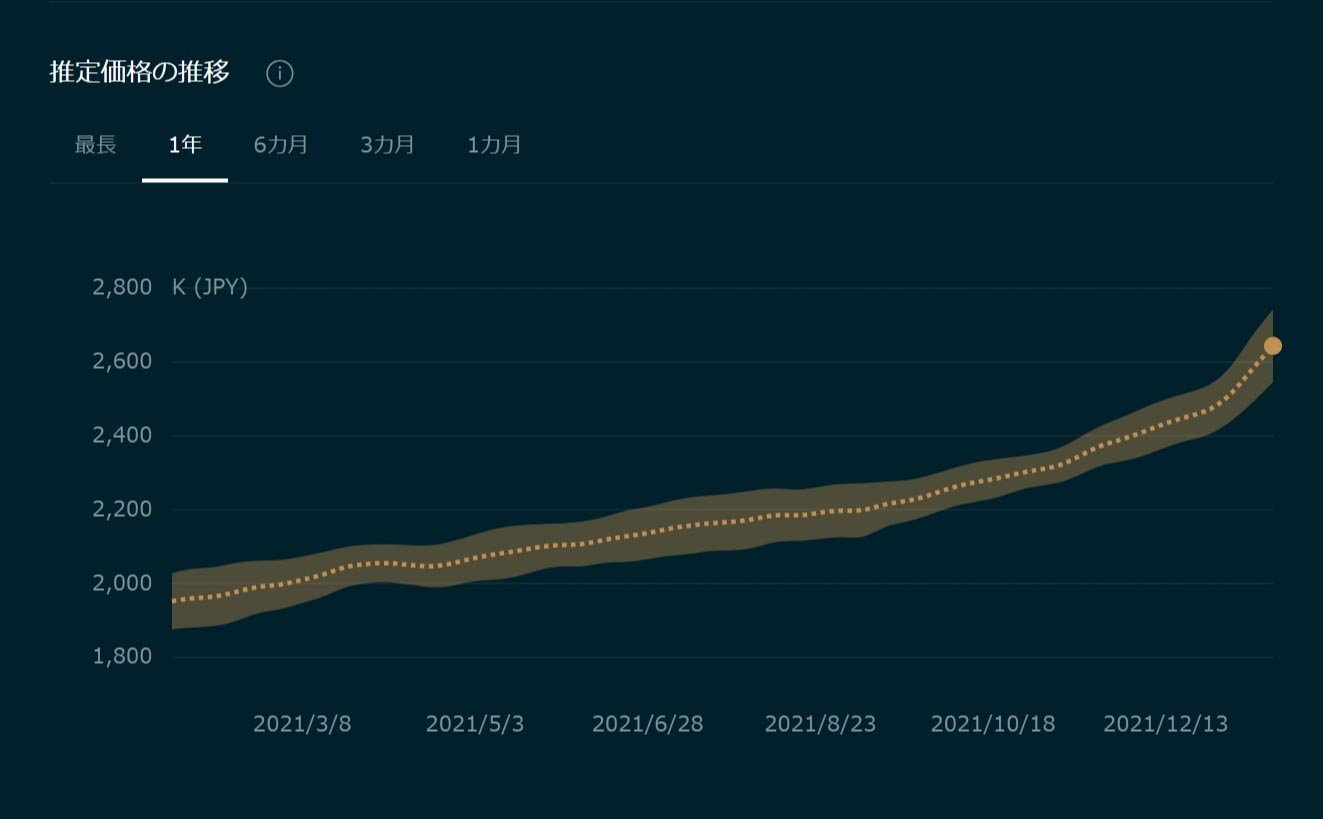Switch to the 最長 tab

[x=95, y=145]
